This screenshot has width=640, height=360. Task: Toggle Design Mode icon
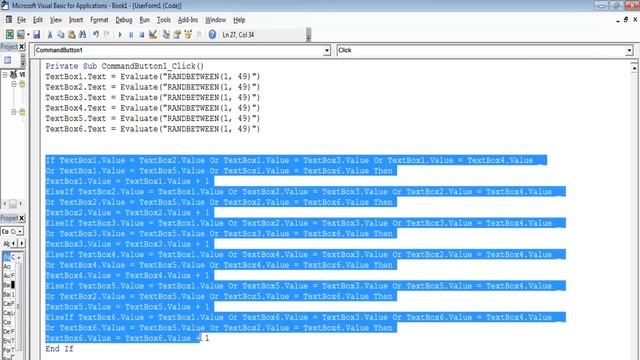pos(153,35)
